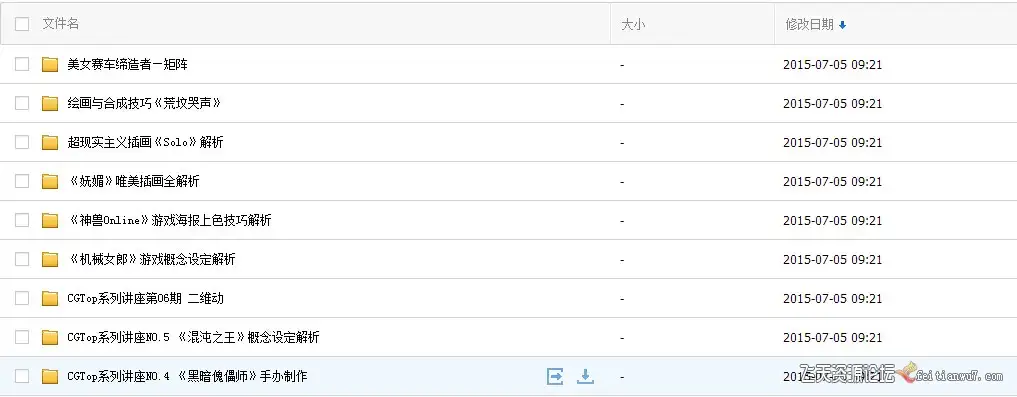This screenshot has height=397, width=1017.
Task: Click the folder icon for 《神兽Online》游戏海报
Action: [x=50, y=221]
